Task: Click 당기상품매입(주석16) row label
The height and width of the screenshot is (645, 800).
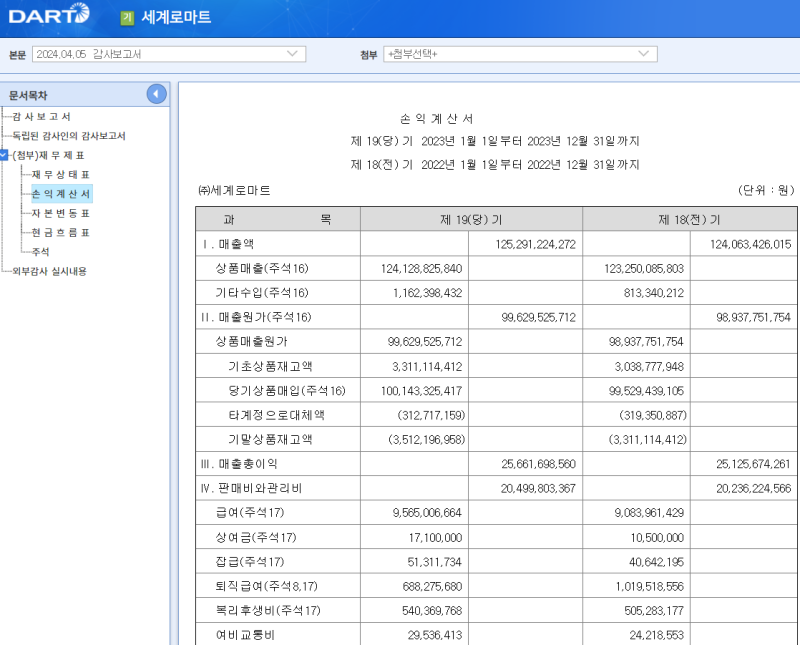Action: pyautogui.click(x=287, y=391)
